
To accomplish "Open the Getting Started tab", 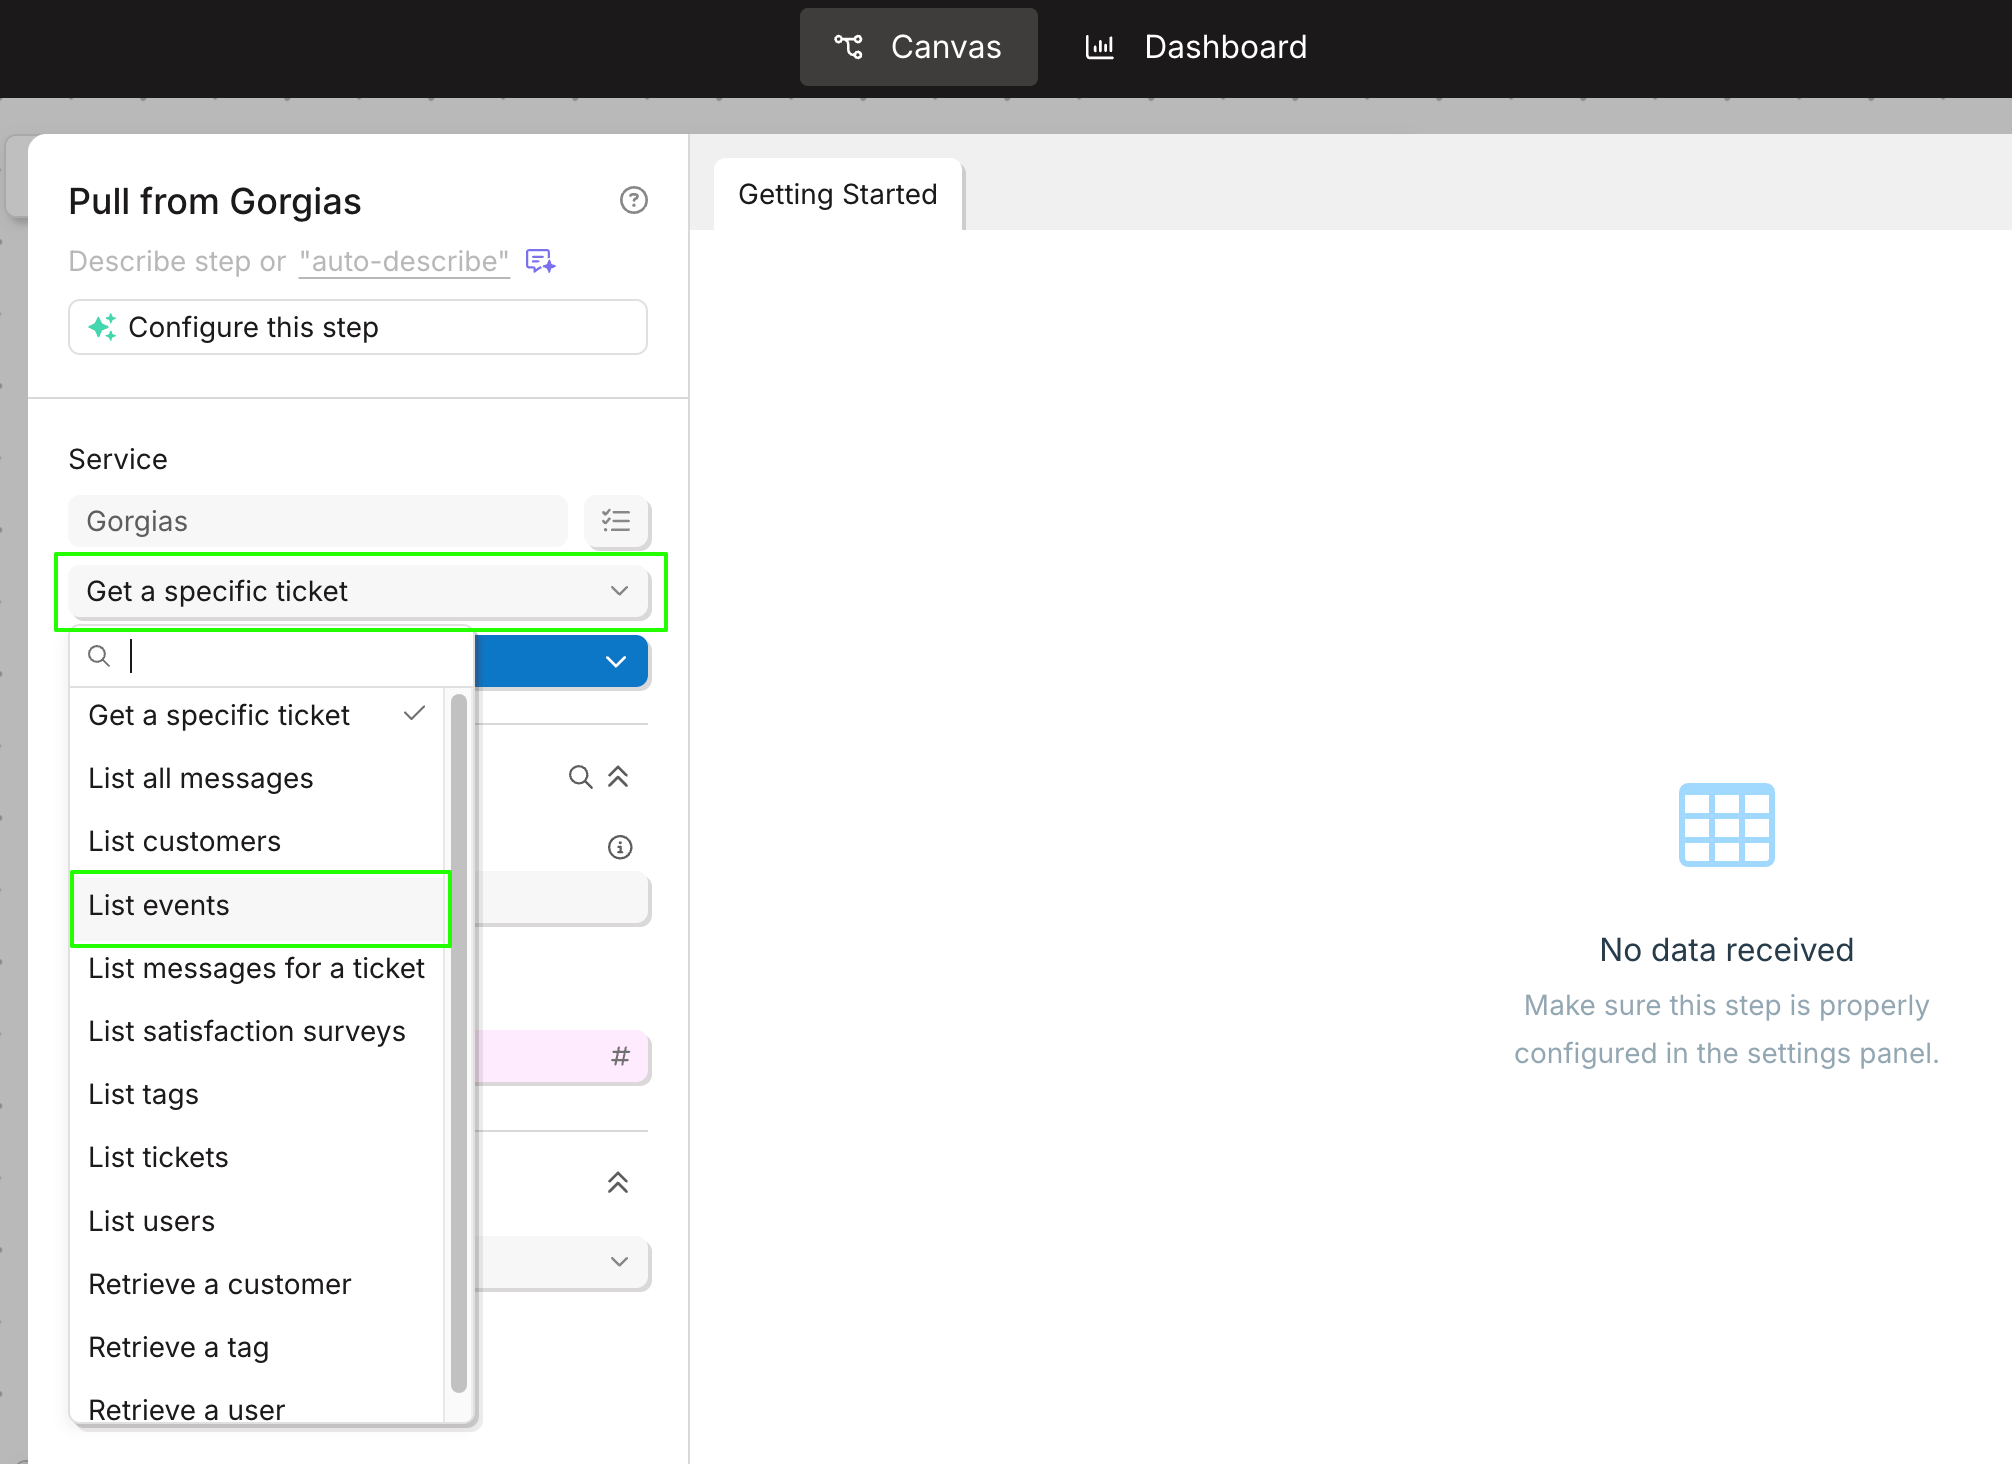I will 837,194.
